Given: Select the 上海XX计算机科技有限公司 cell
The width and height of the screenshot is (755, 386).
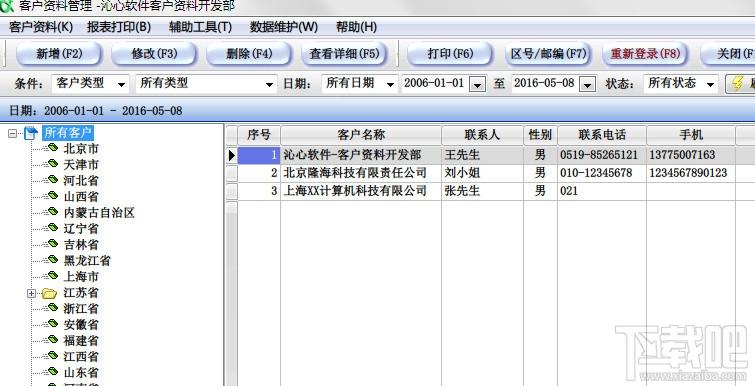Looking at the screenshot, I should tap(361, 191).
